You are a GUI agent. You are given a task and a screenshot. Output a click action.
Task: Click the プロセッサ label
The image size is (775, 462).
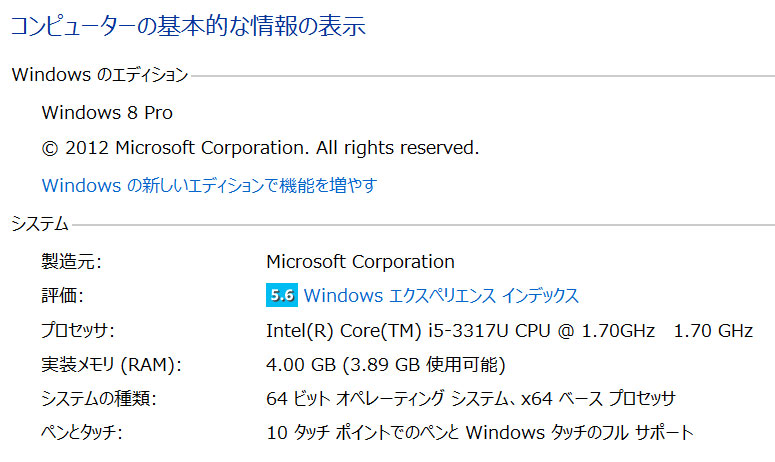tap(78, 330)
